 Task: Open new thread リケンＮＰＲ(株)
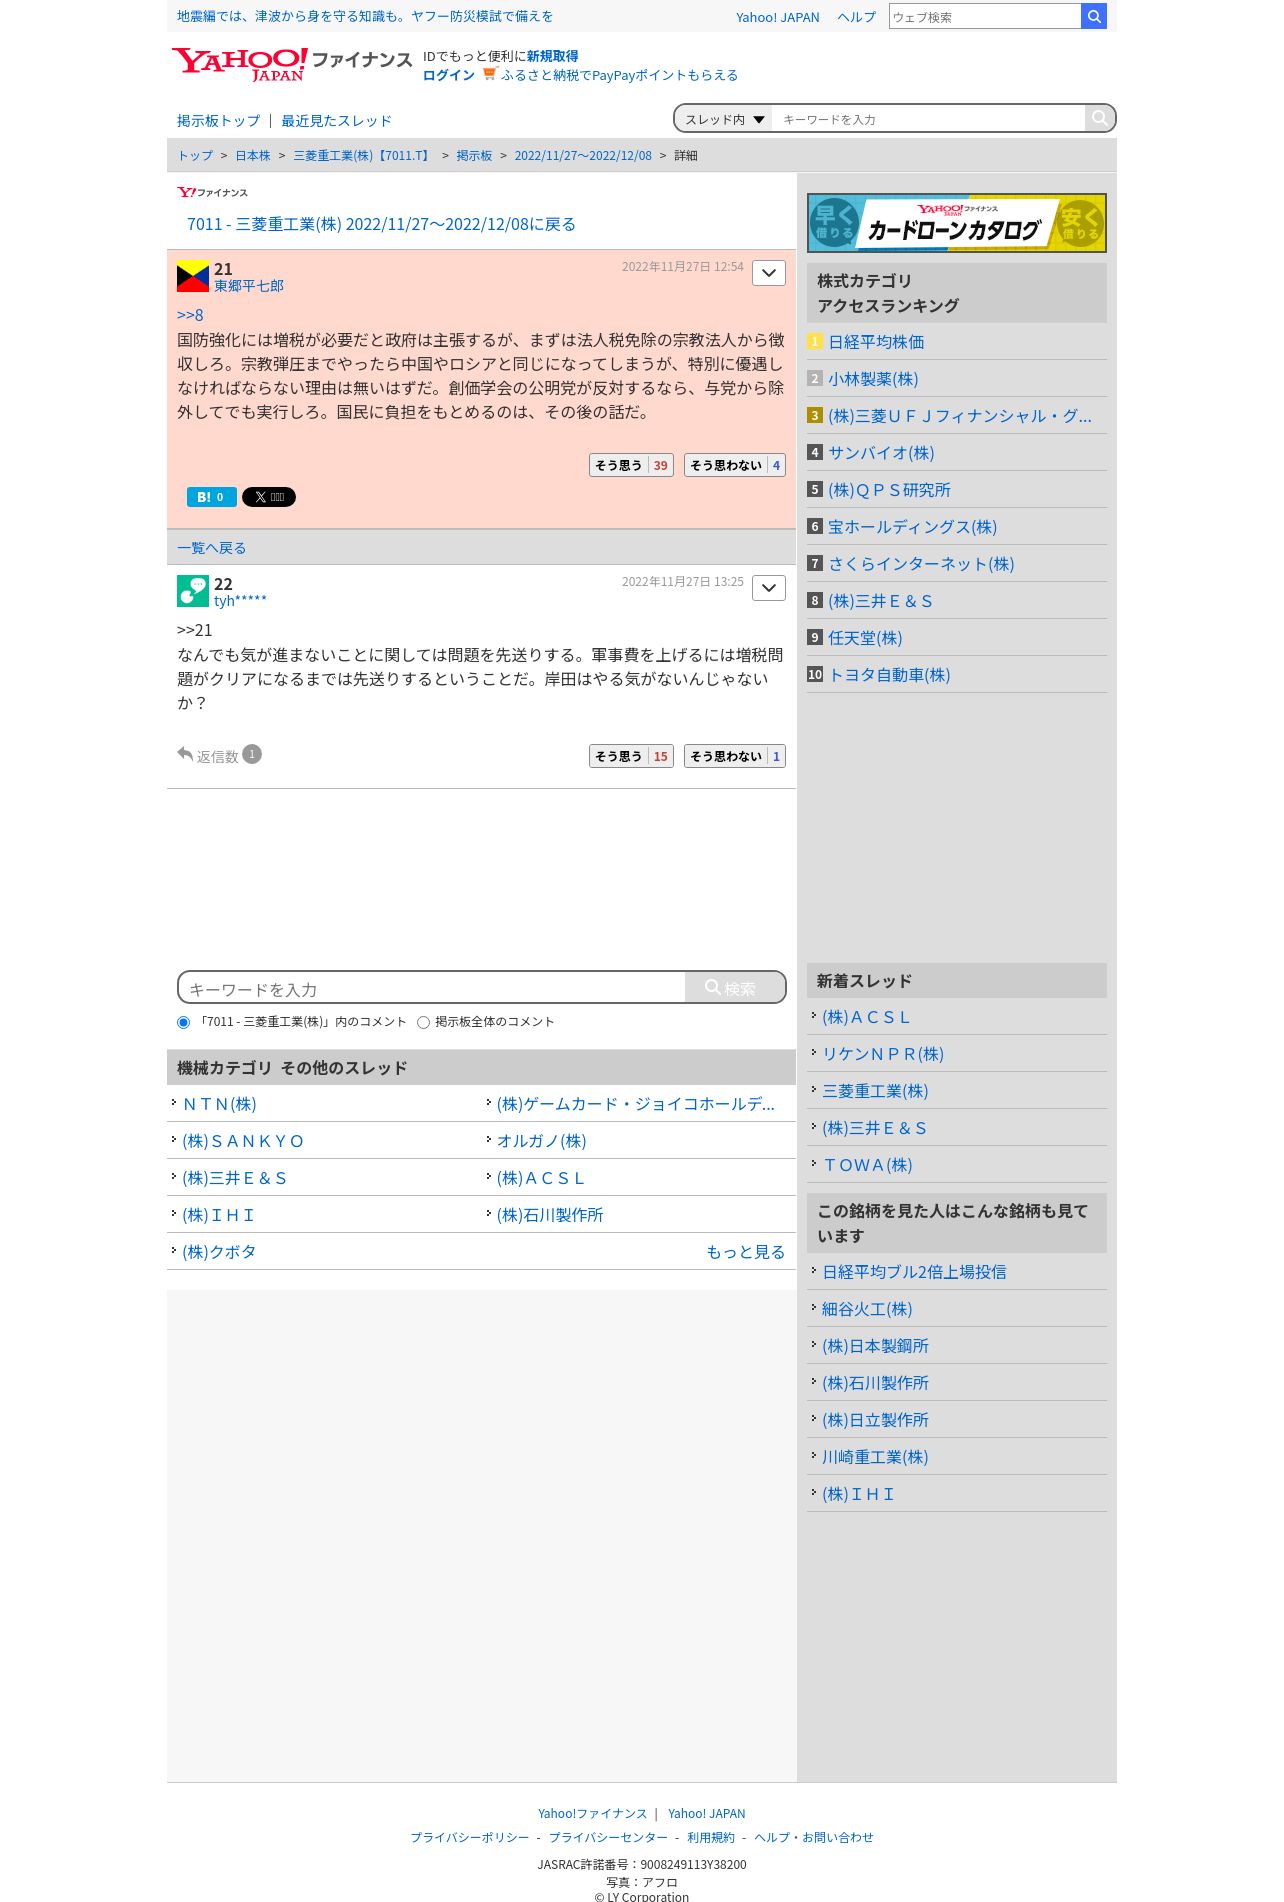[x=883, y=1054]
